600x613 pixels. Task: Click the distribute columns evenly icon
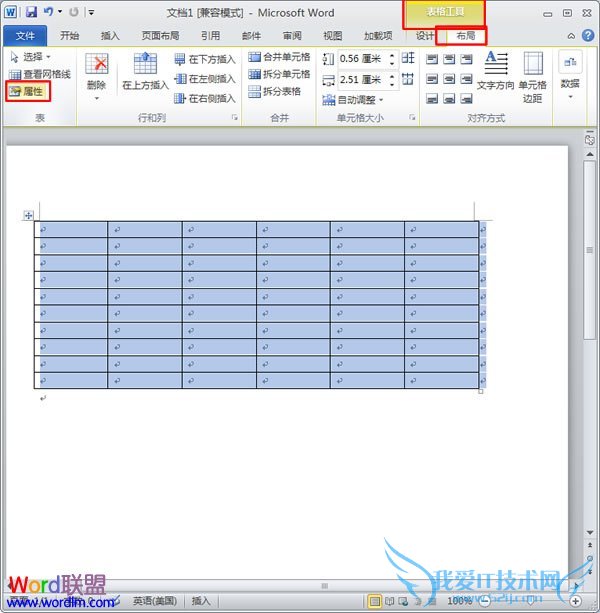tap(408, 79)
